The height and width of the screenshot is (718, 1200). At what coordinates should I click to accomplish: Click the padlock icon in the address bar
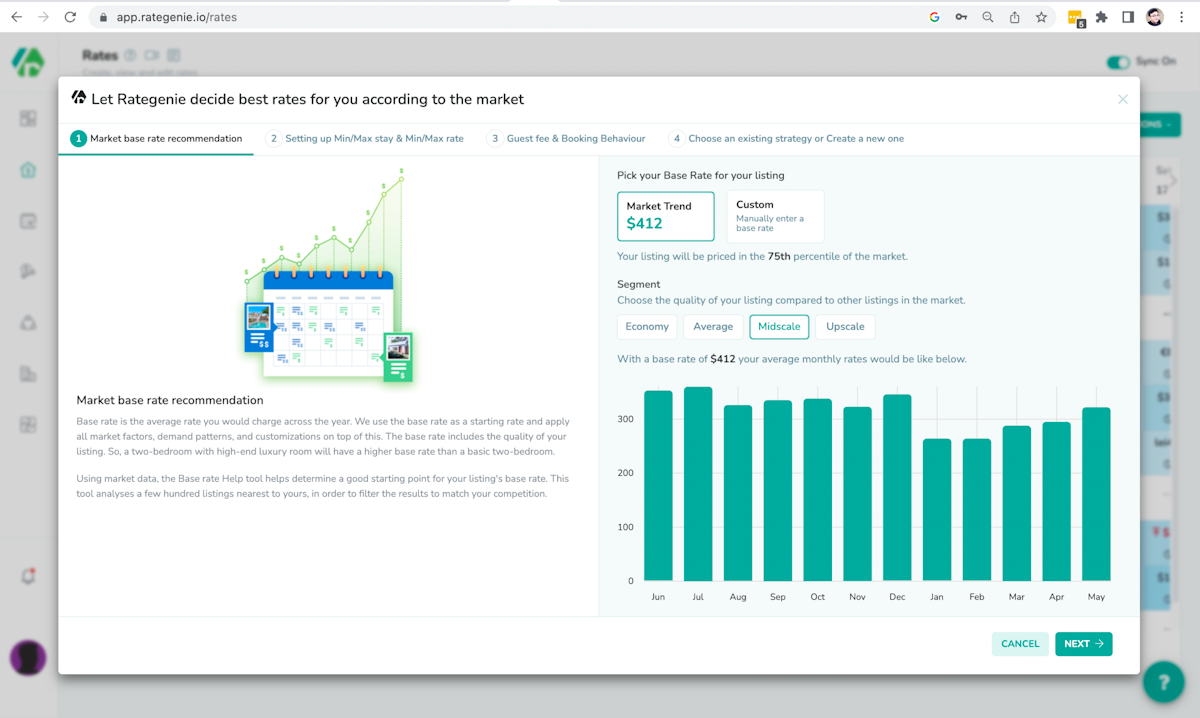coord(103,17)
